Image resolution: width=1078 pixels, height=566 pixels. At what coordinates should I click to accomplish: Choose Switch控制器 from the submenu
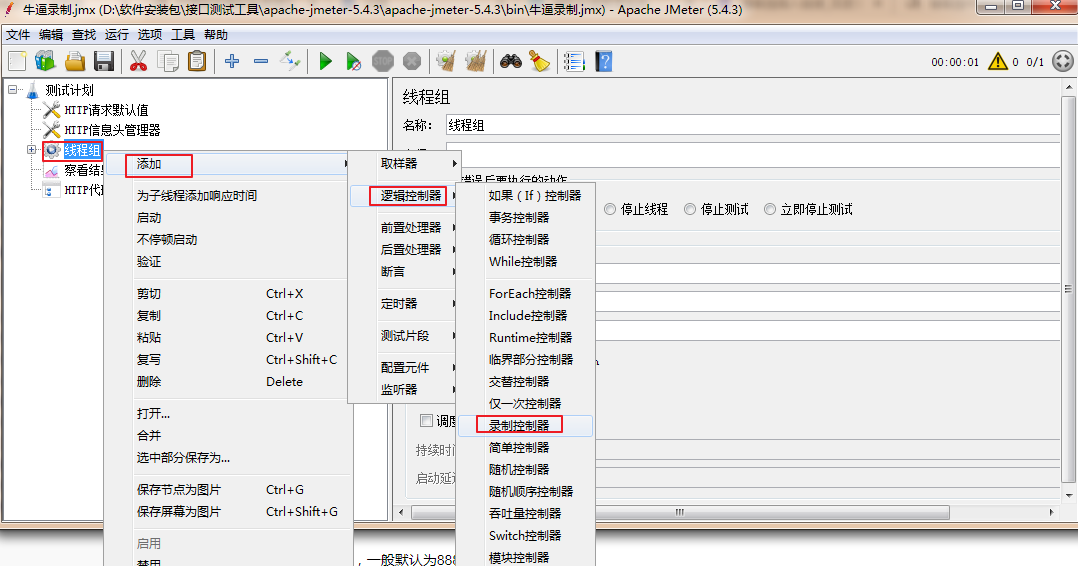tap(525, 536)
